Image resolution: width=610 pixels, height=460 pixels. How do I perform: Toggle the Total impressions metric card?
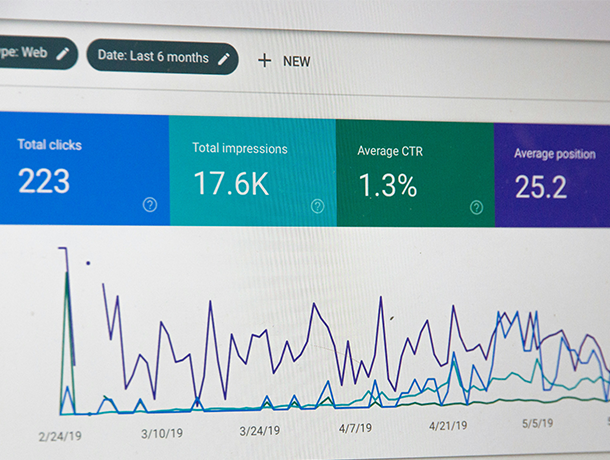click(x=250, y=170)
